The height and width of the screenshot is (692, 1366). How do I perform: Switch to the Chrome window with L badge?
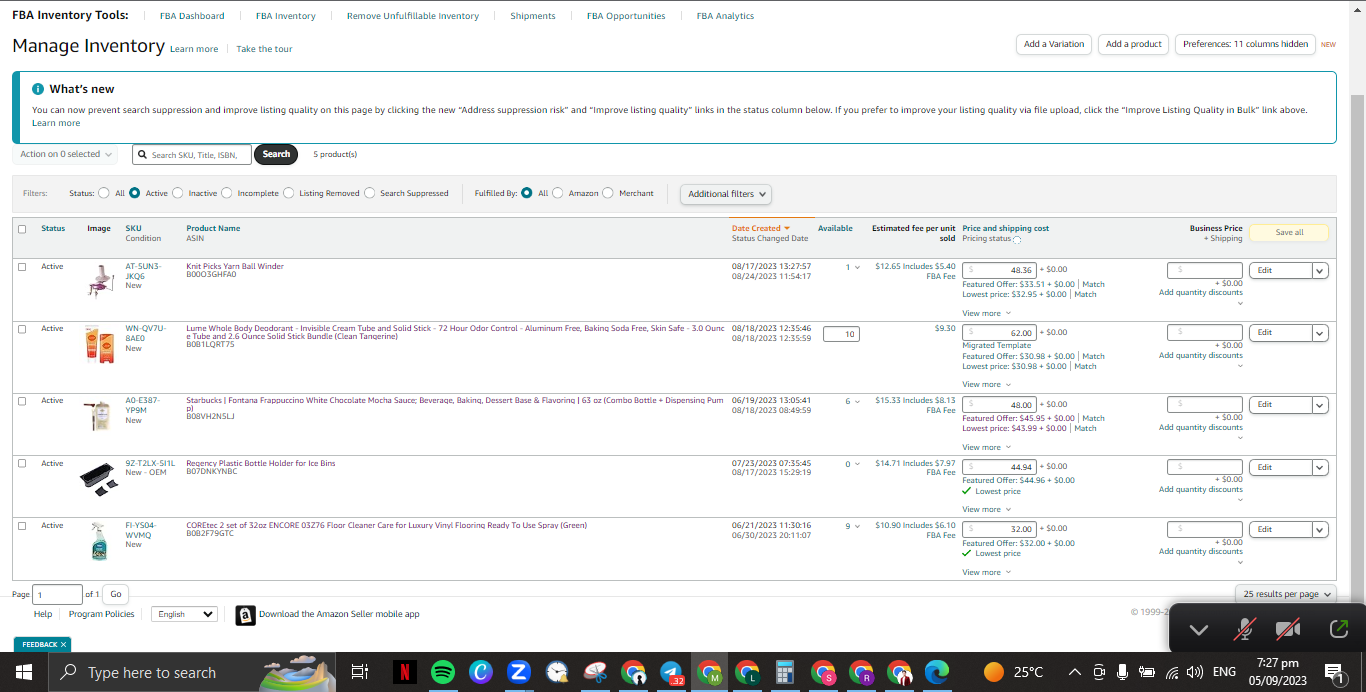tap(747, 672)
